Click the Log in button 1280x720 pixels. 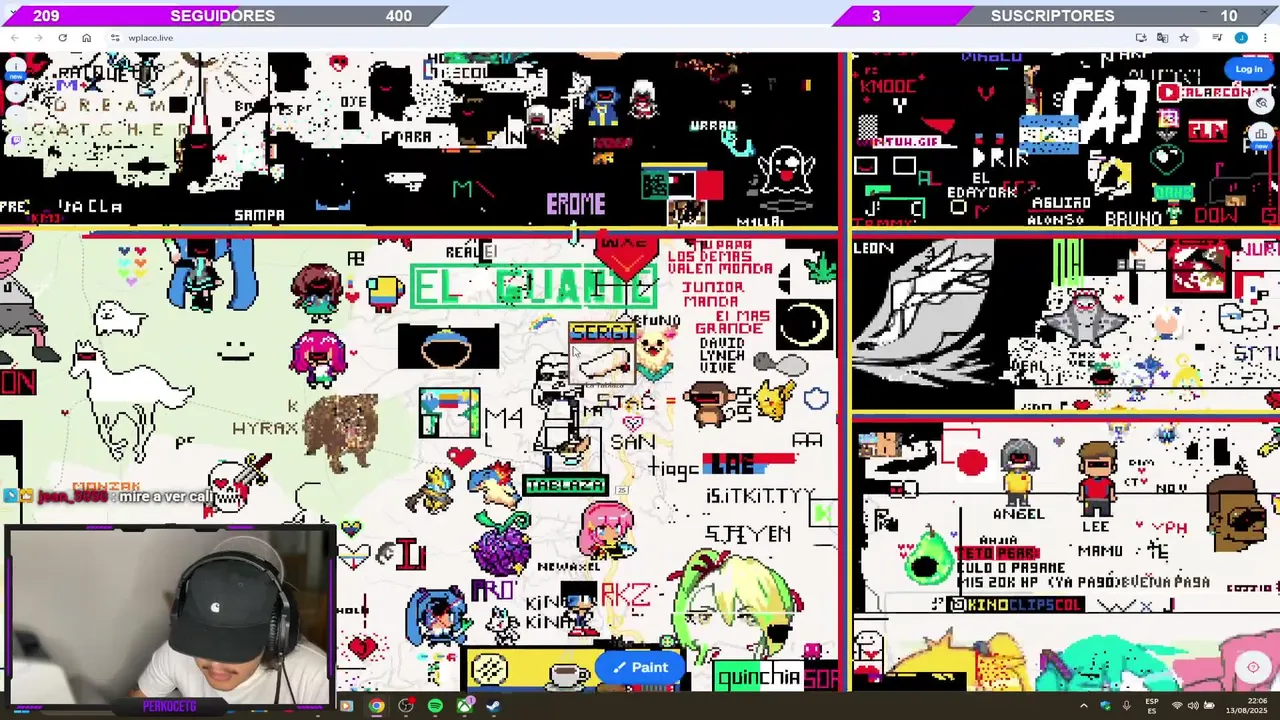[1248, 69]
